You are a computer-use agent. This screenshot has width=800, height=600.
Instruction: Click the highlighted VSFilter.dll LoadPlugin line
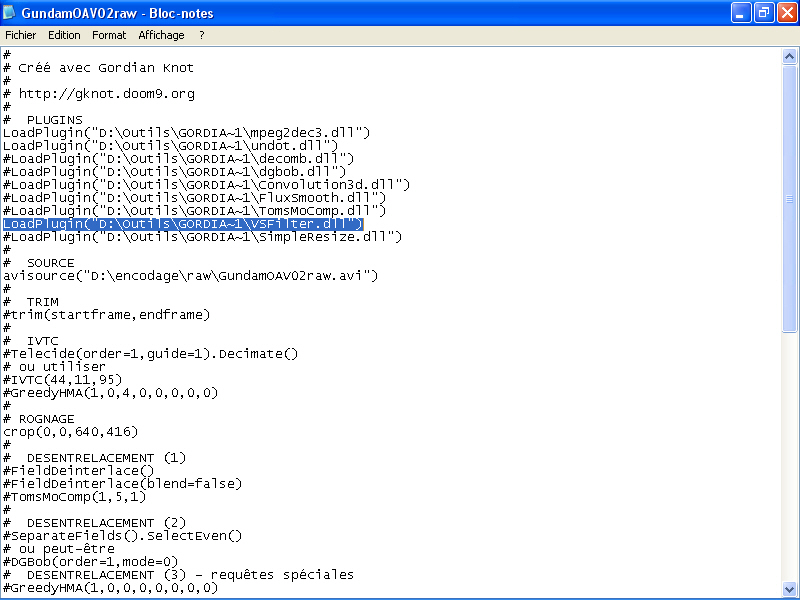(x=183, y=224)
